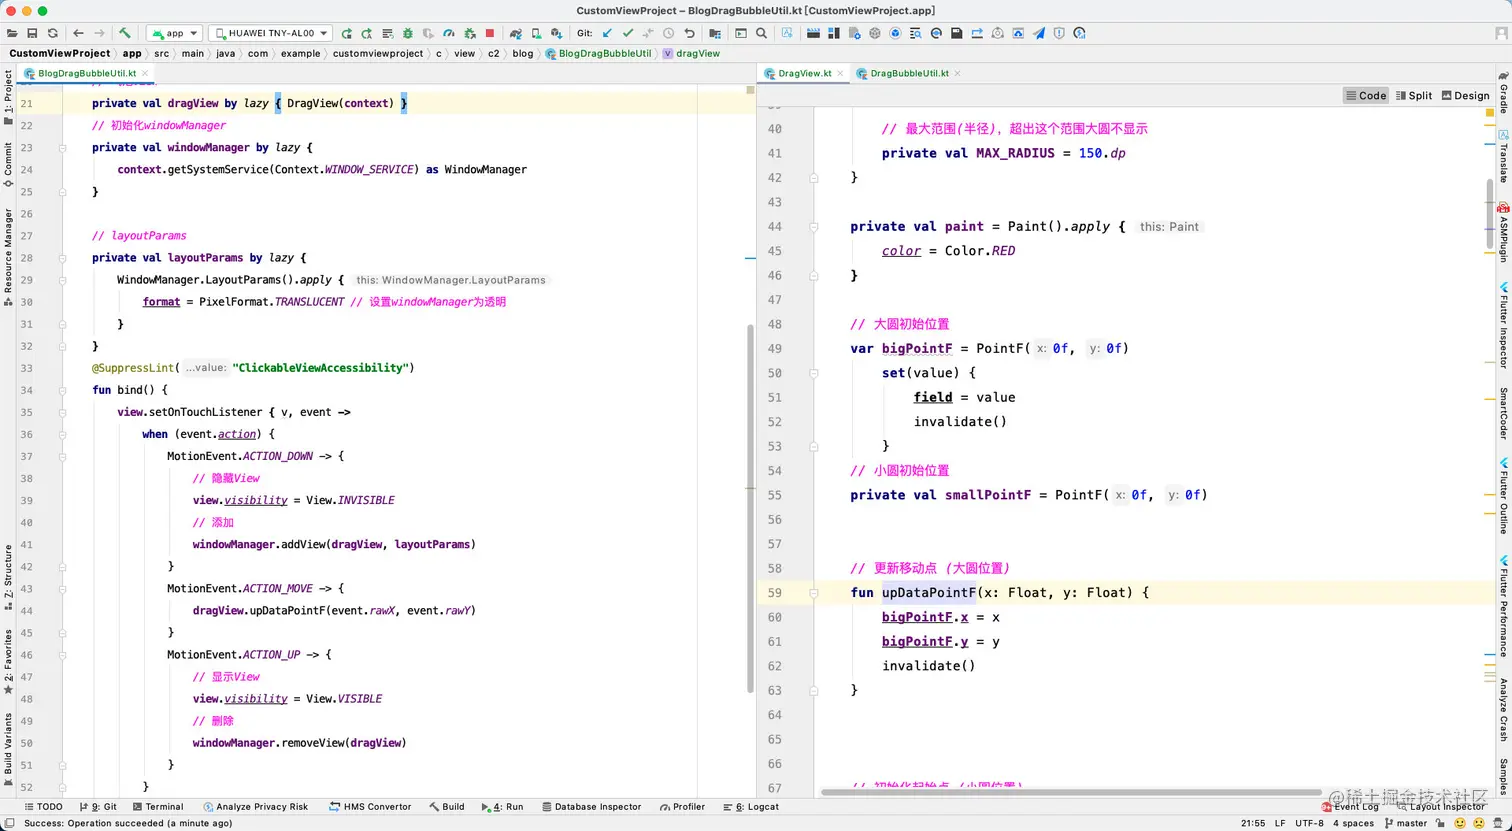Click the Sync/Reload from disk icon

(x=52, y=33)
